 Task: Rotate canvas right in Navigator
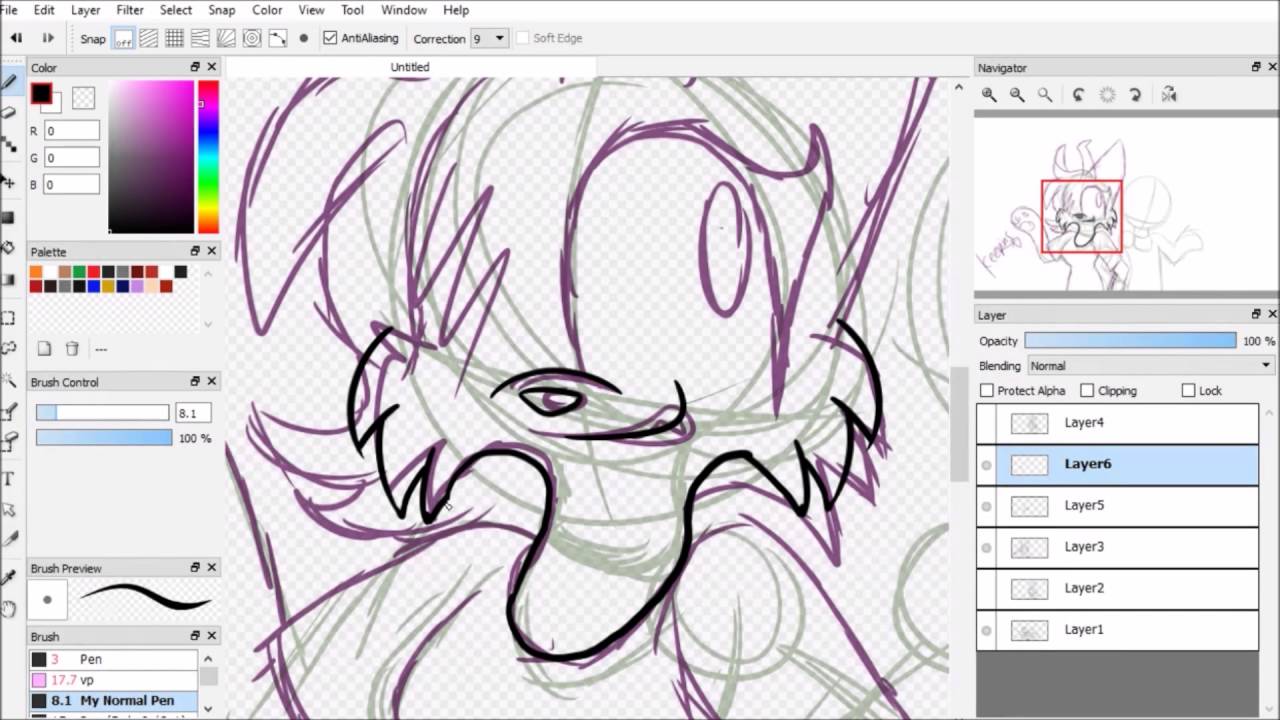1135,95
